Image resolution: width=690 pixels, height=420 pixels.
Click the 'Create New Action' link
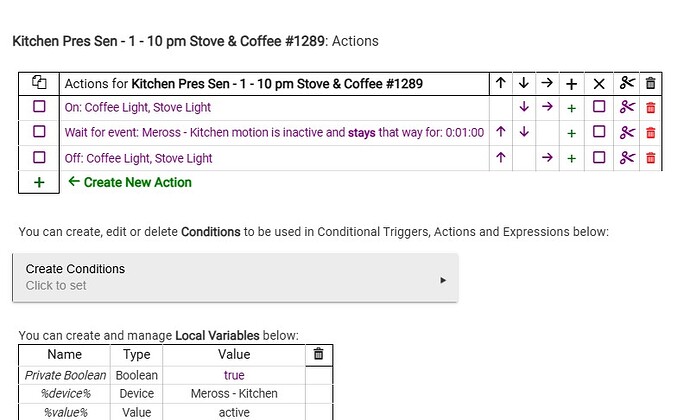(137, 183)
